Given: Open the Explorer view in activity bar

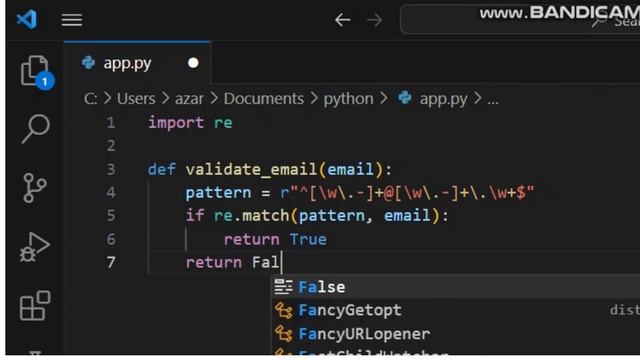Looking at the screenshot, I should tap(36, 71).
